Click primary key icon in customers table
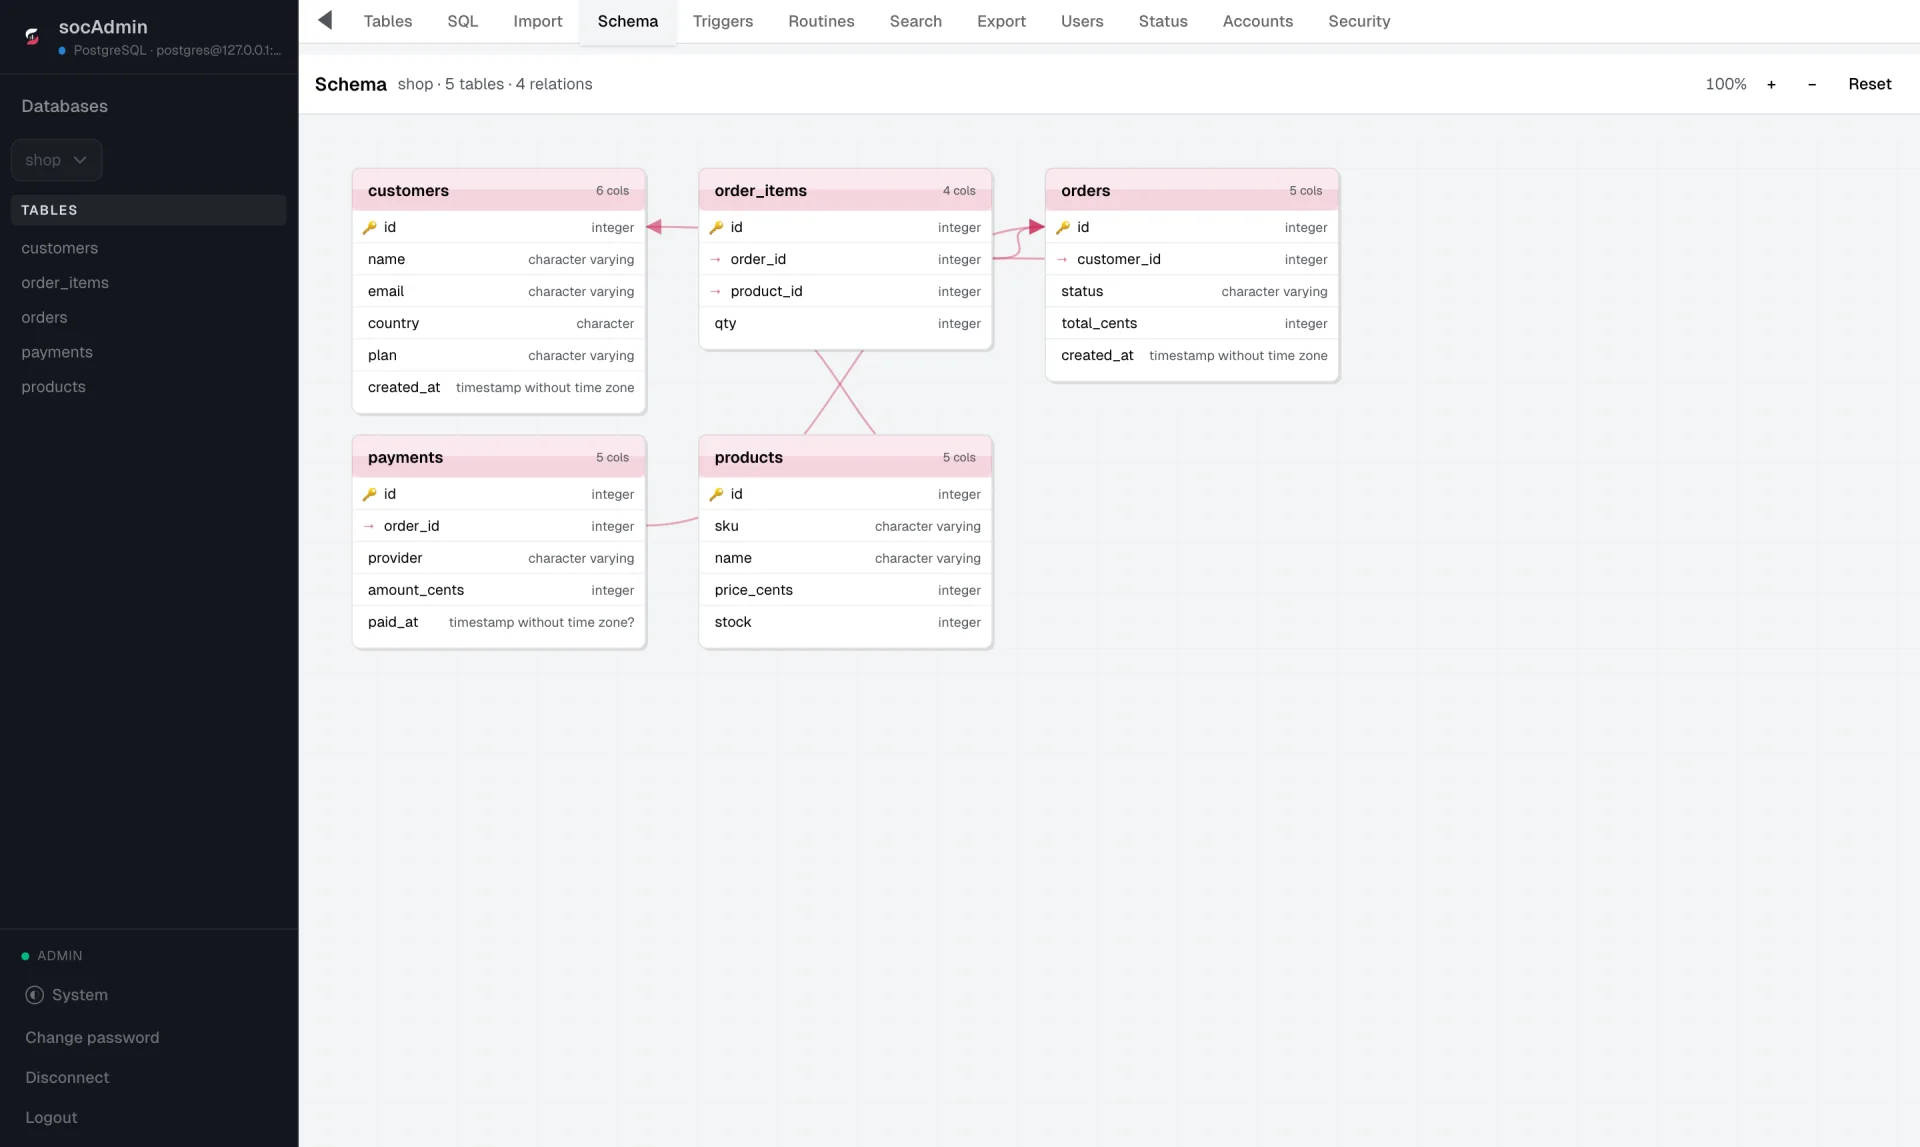This screenshot has height=1147, width=1920. [x=370, y=227]
